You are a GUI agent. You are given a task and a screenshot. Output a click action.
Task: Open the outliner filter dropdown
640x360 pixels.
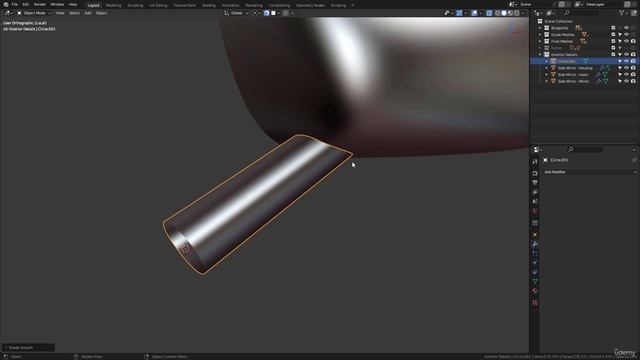click(x=623, y=13)
